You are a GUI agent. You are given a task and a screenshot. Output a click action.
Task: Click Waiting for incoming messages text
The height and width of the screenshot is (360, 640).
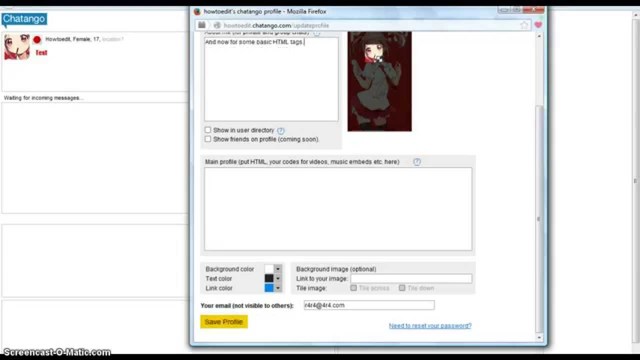point(43,98)
